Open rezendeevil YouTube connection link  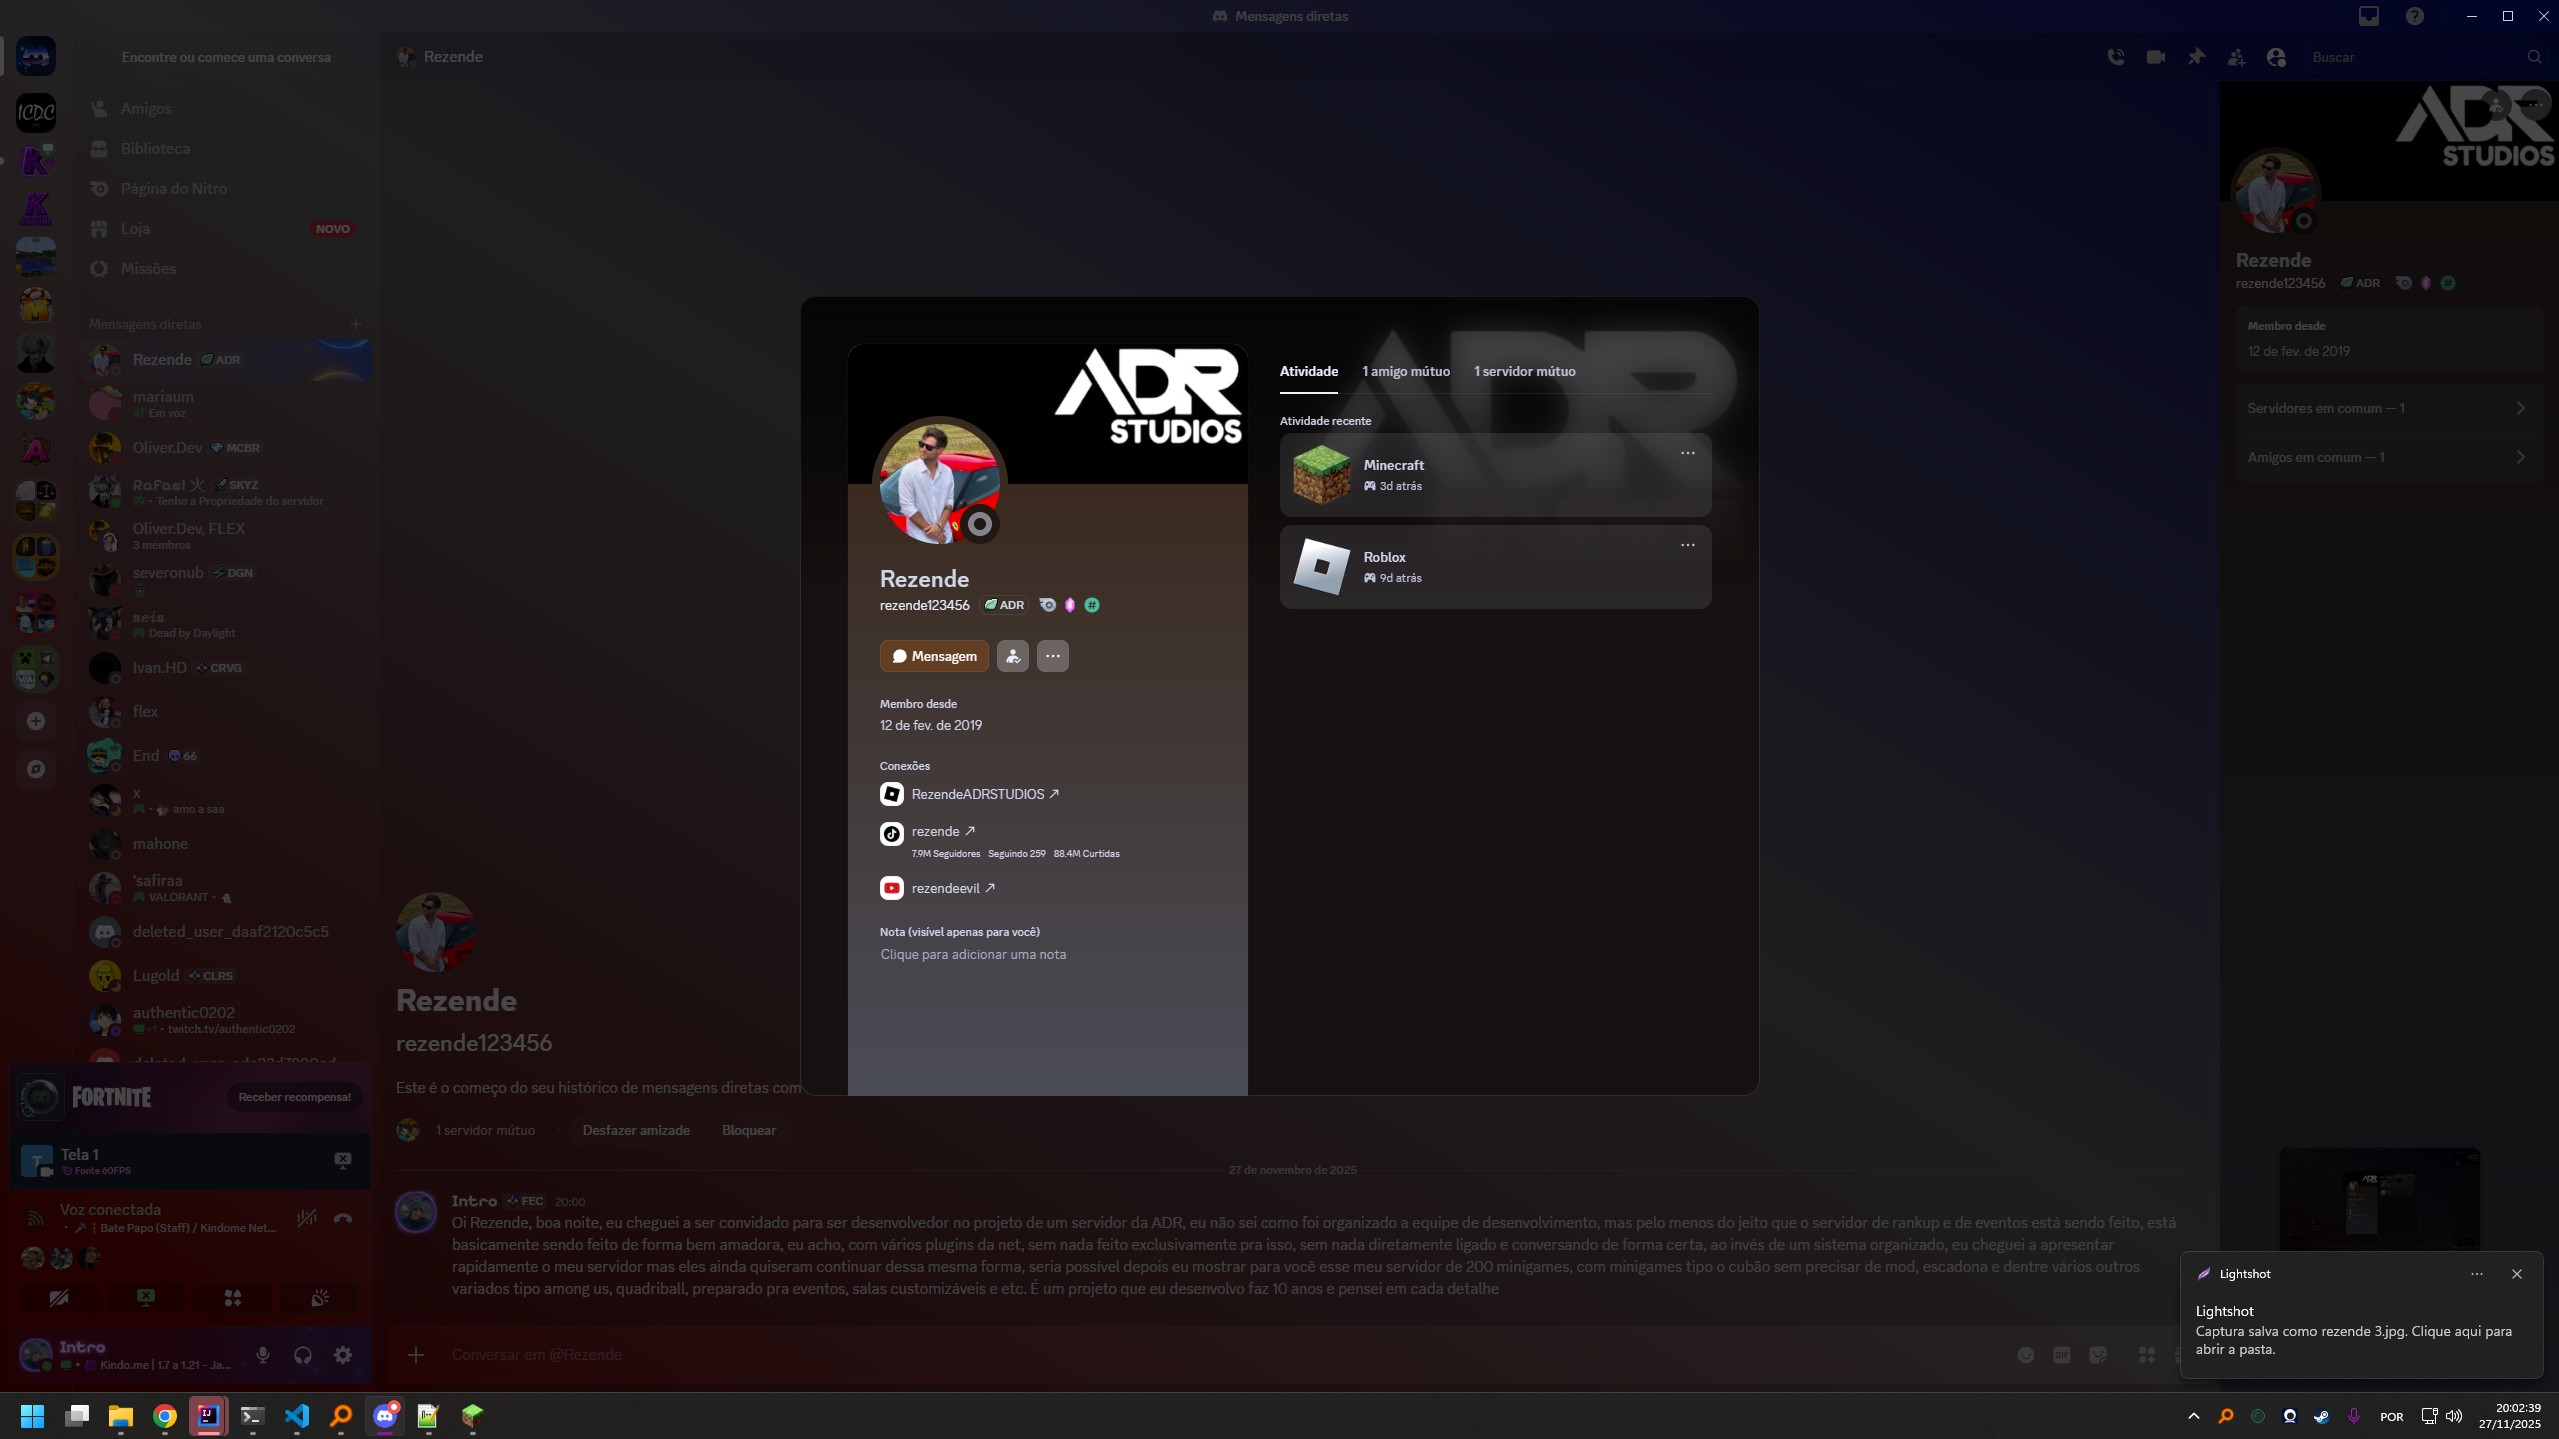click(946, 888)
